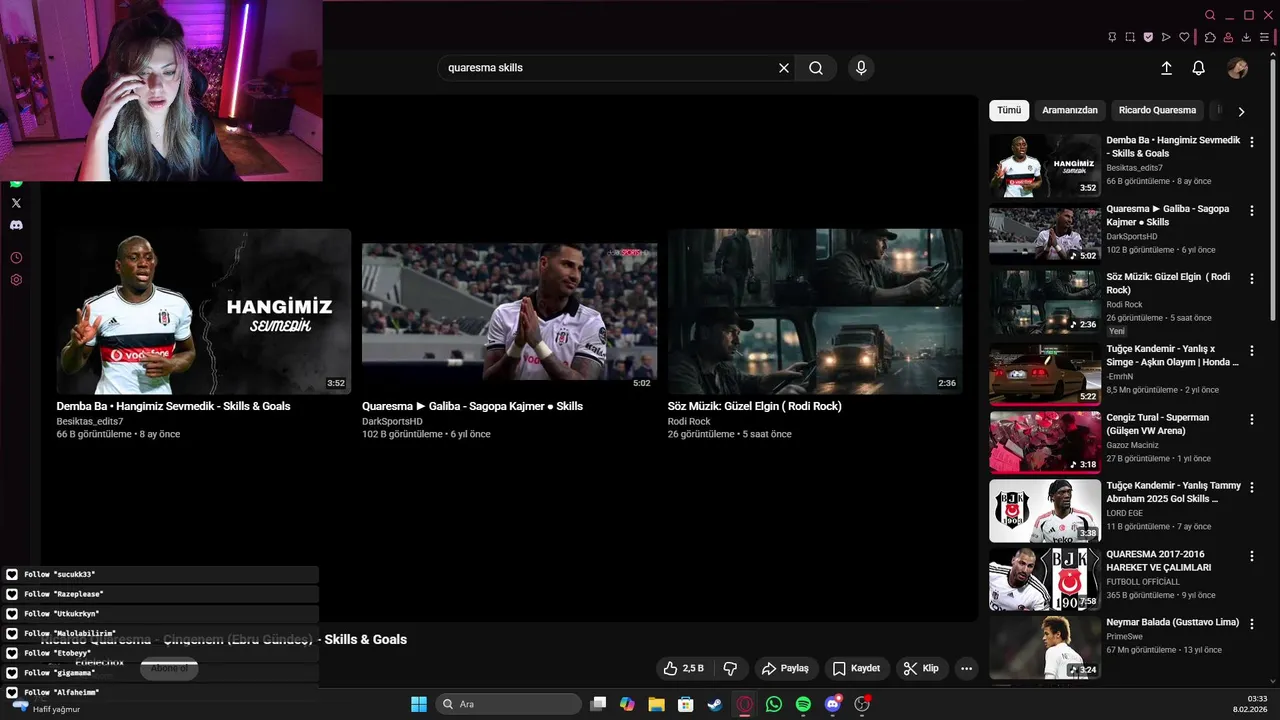Open Steam from the taskbar
This screenshot has height=720, width=1280.
click(x=715, y=704)
